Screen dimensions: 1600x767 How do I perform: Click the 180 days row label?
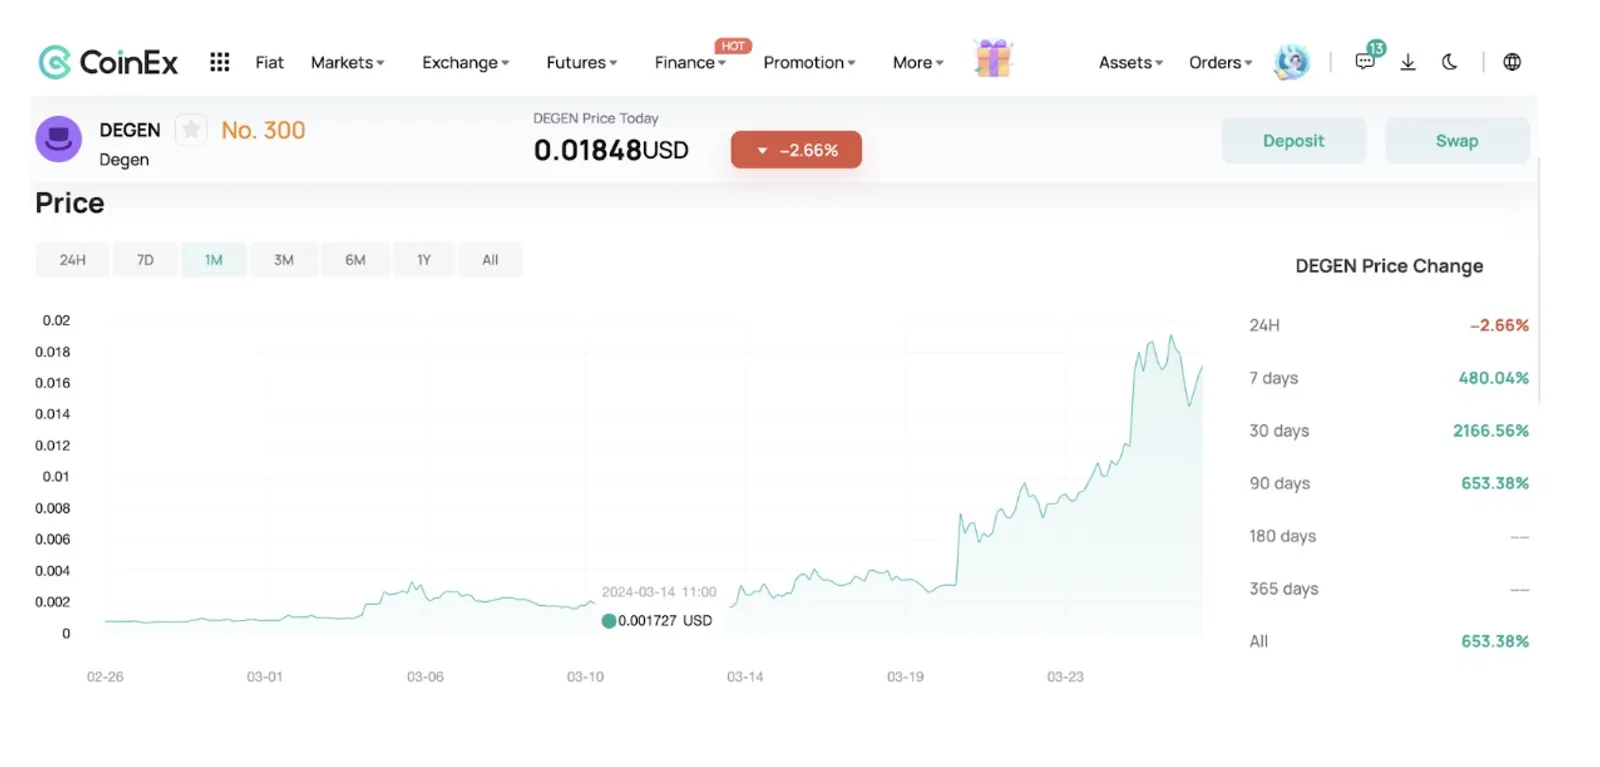pyautogui.click(x=1282, y=536)
